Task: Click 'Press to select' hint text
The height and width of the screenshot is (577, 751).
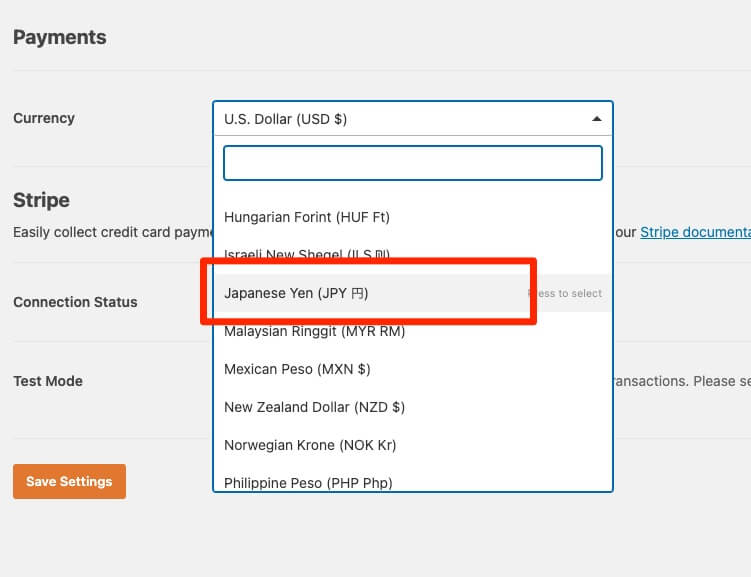Action: tap(565, 293)
